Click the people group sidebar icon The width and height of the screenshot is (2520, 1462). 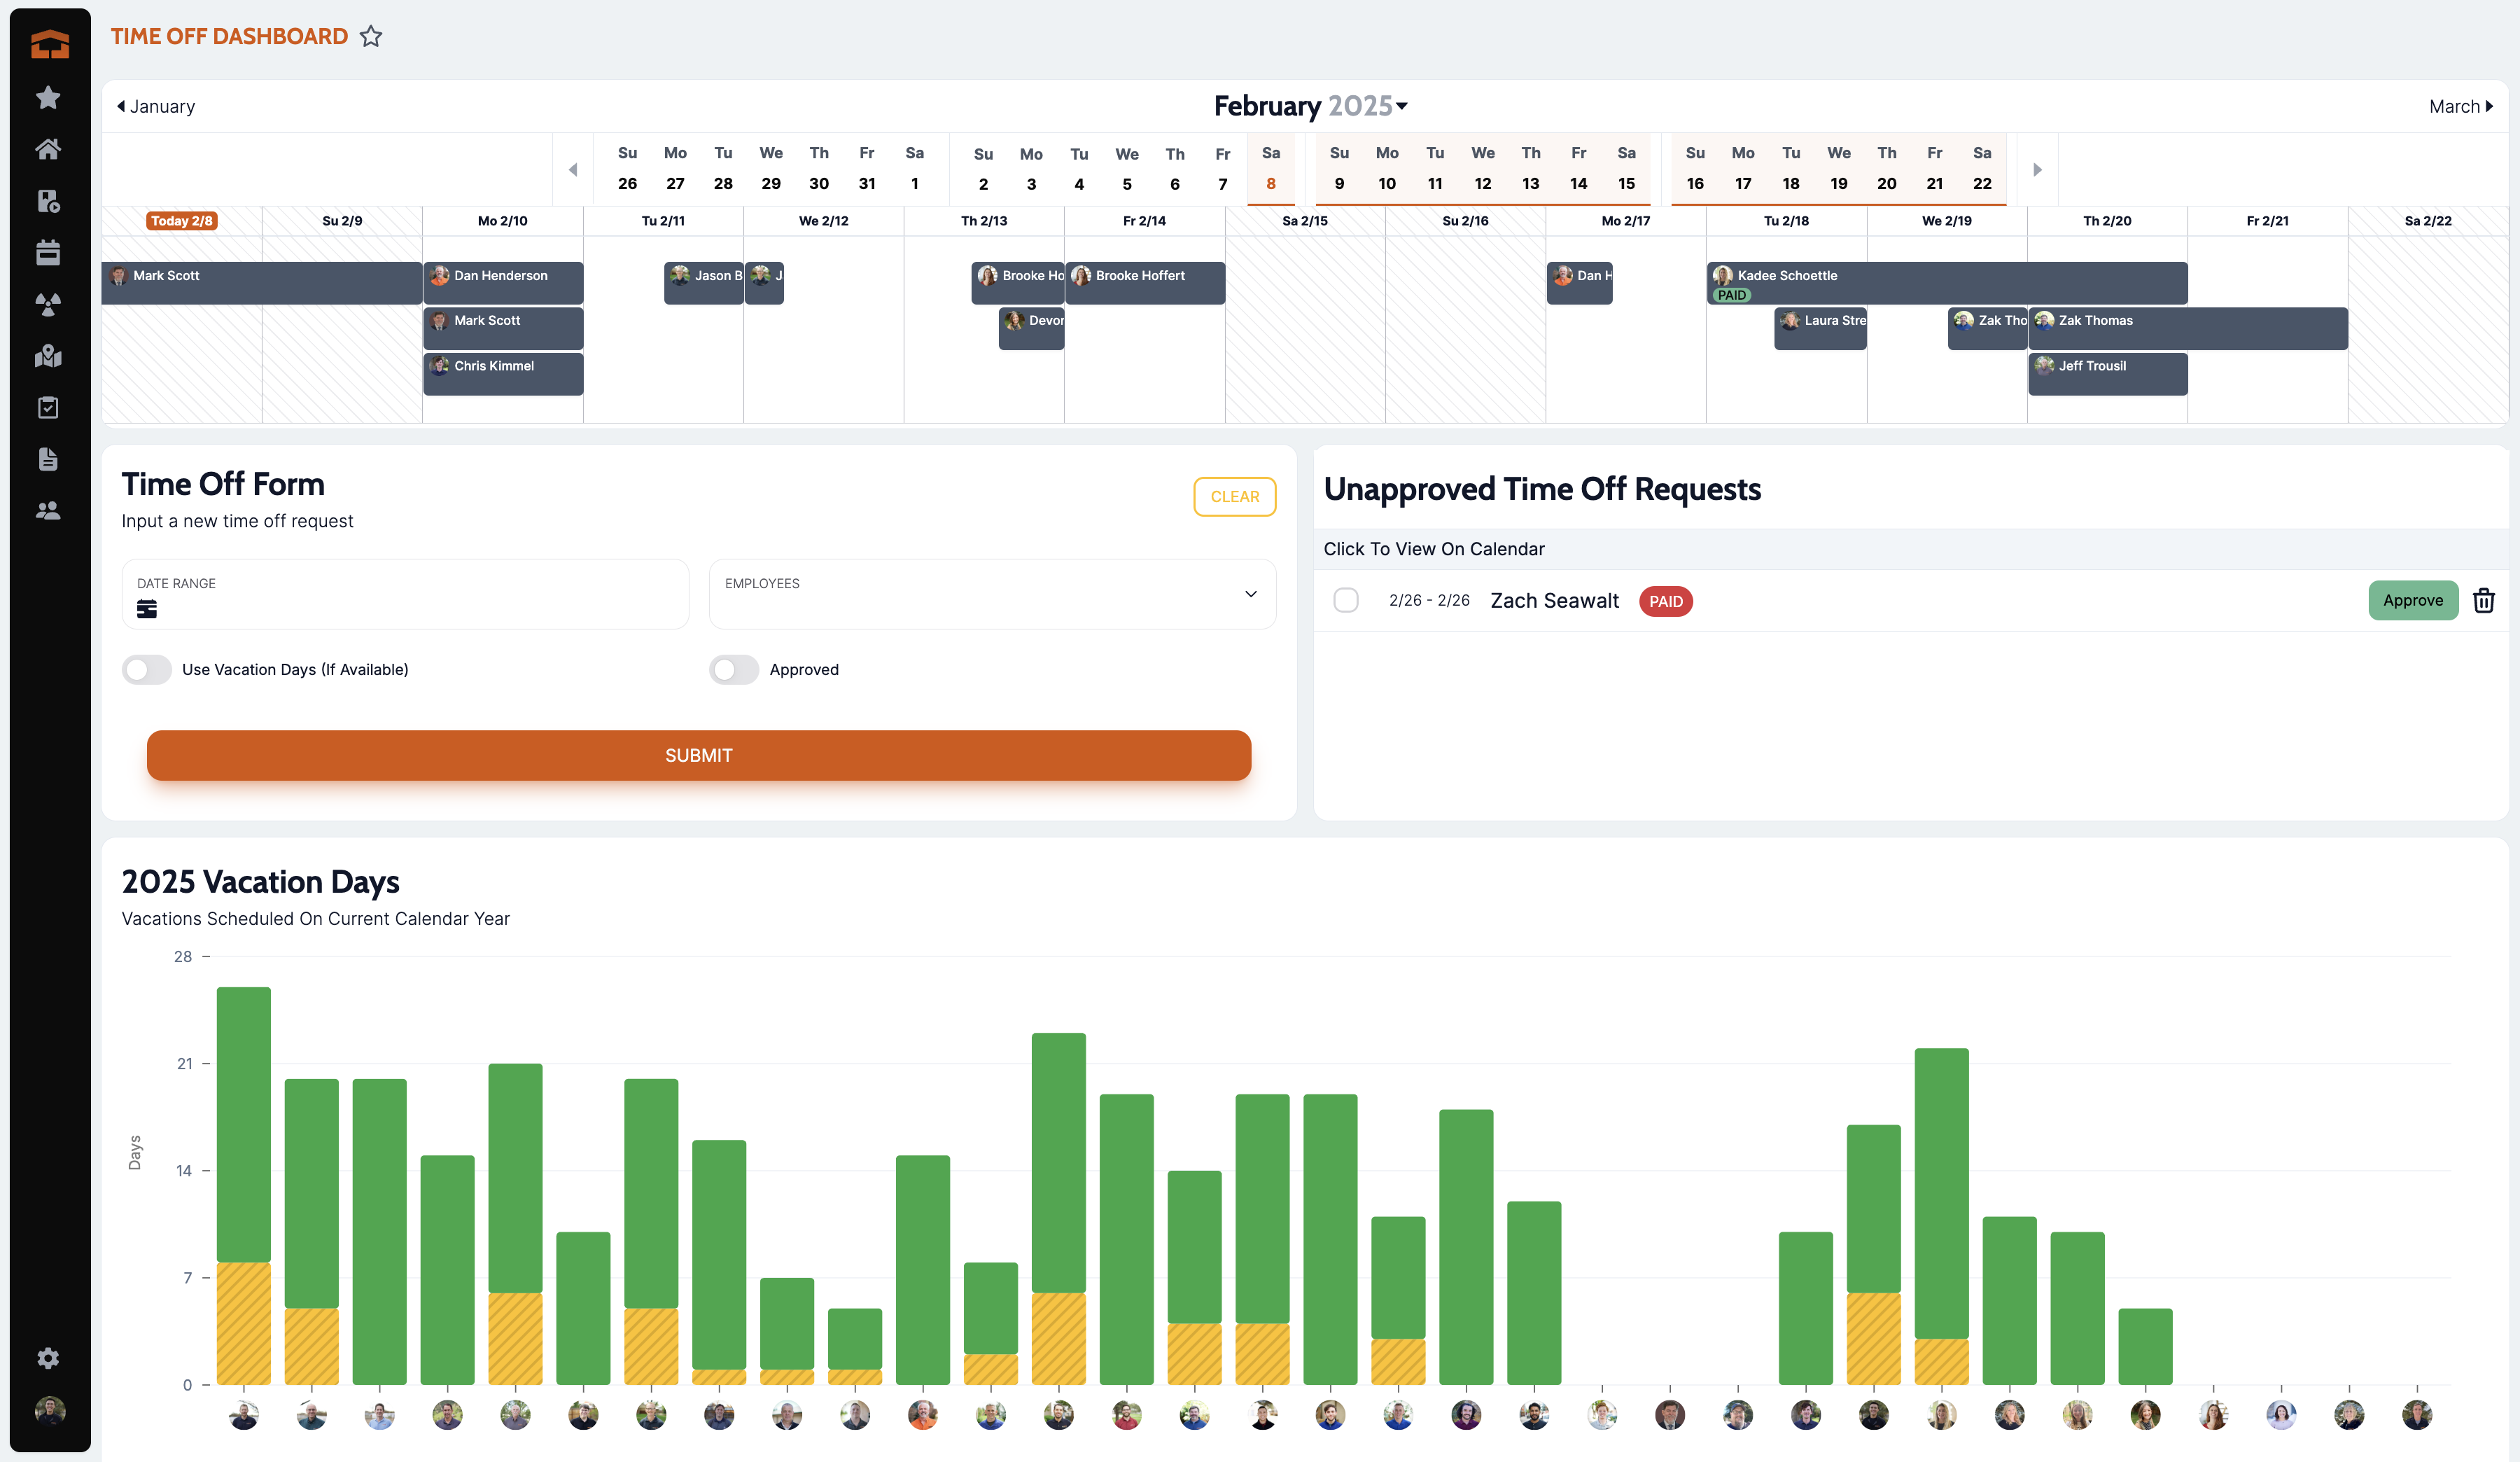[48, 511]
